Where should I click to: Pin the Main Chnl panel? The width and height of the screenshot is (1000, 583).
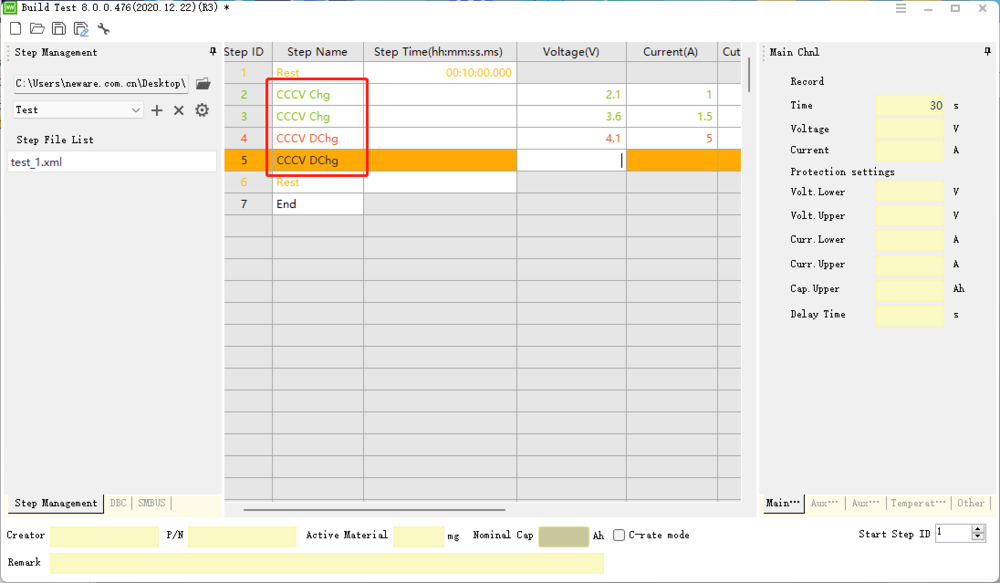988,52
